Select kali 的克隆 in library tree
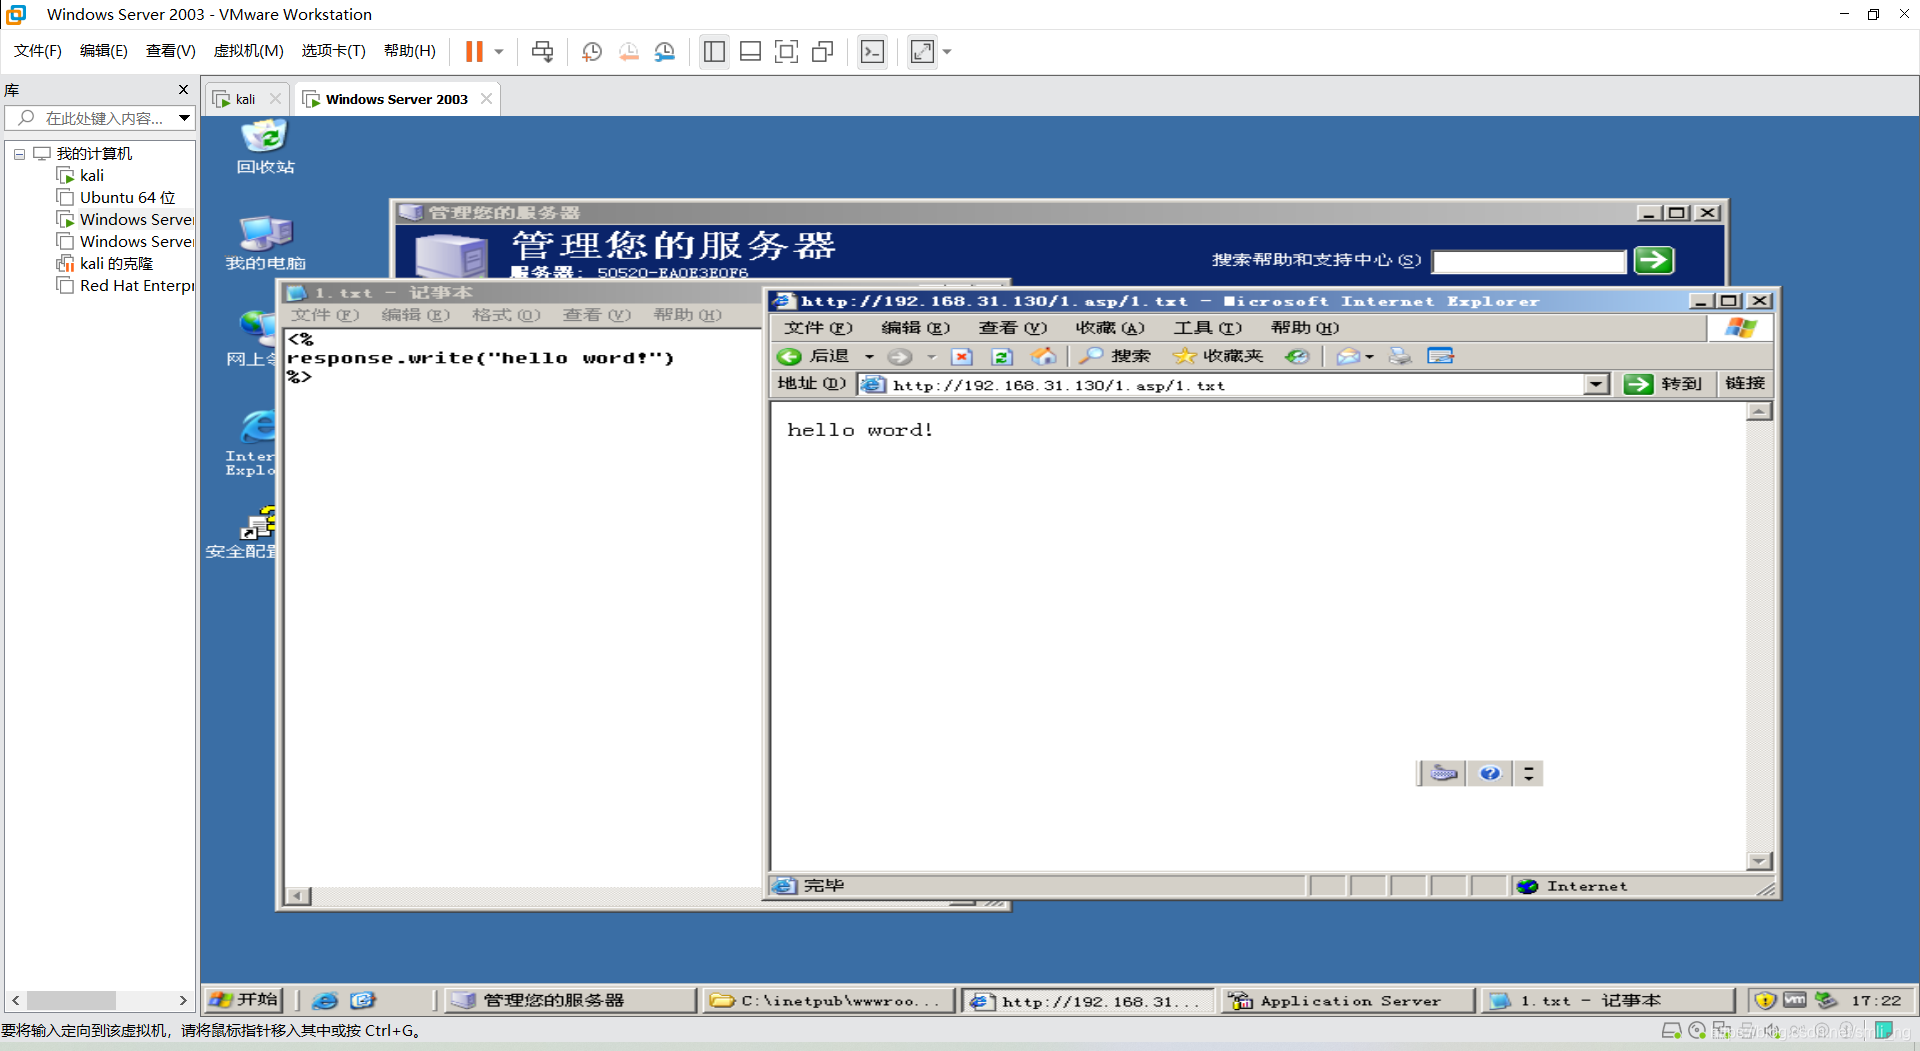The height and width of the screenshot is (1051, 1920). 116,263
